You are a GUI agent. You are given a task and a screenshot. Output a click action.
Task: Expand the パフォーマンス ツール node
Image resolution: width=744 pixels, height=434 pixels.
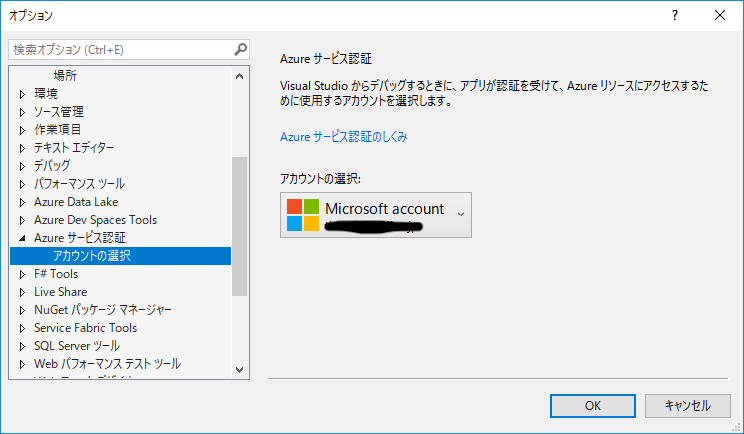22,185
